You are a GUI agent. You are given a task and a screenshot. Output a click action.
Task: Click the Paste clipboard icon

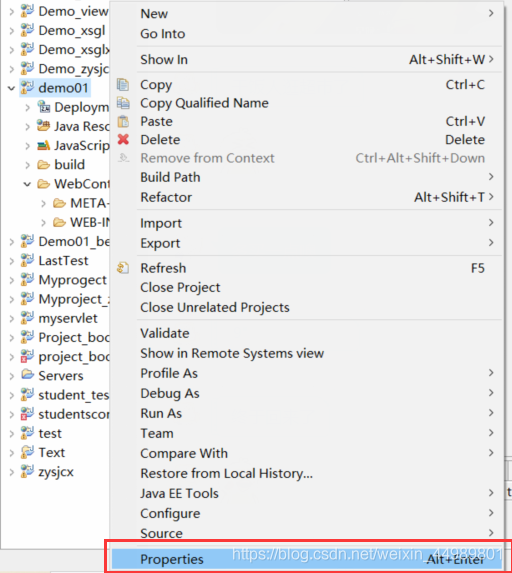pos(123,121)
